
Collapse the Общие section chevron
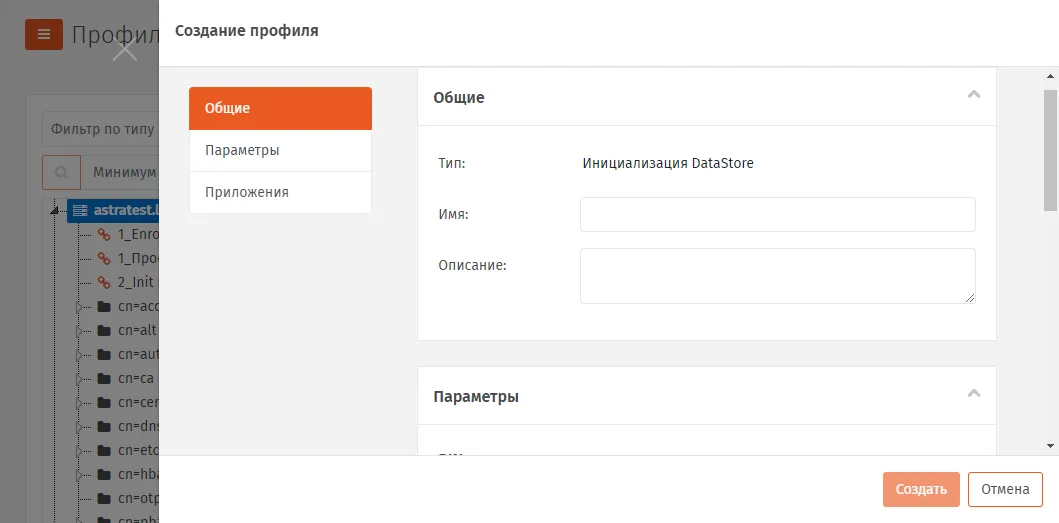click(974, 95)
